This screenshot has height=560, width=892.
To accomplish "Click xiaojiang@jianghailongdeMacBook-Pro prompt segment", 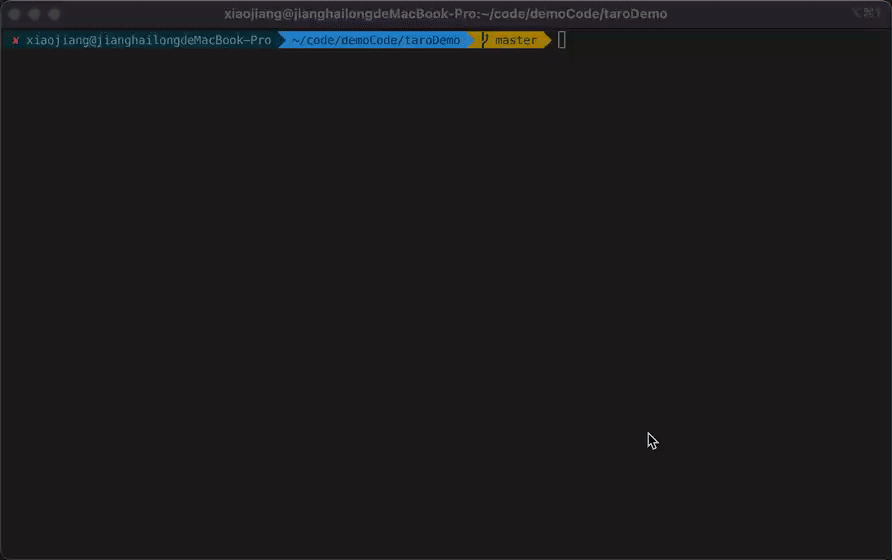I will [x=148, y=40].
